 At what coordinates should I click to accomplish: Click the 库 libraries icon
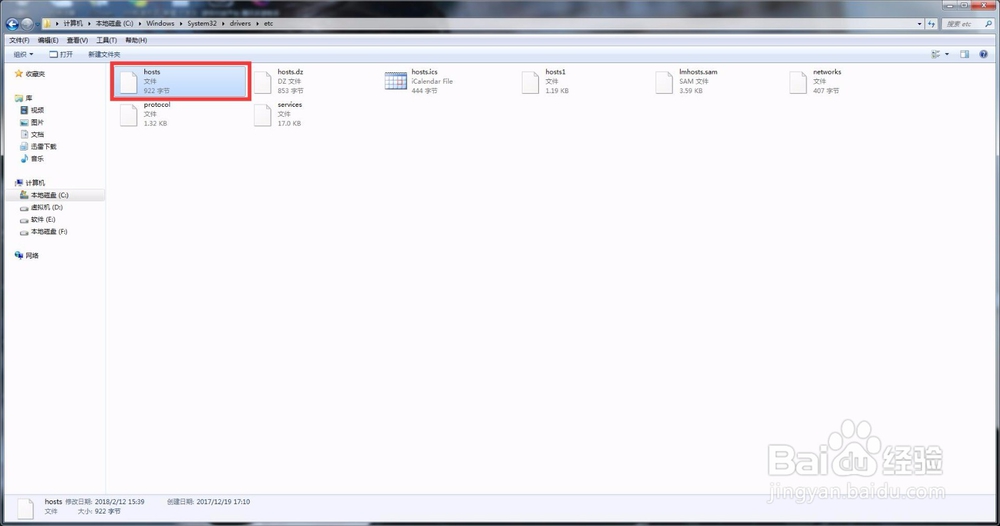18,98
